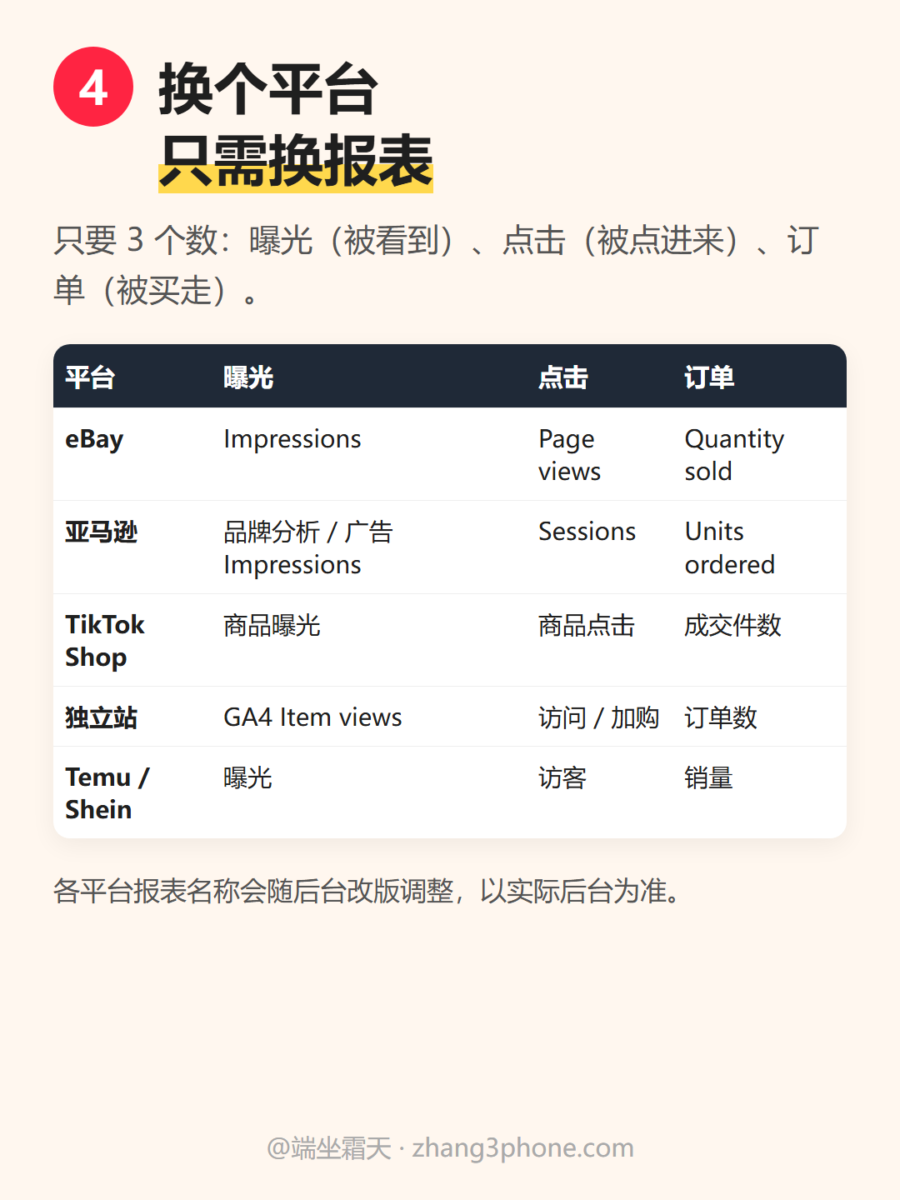Click the '销量' cell
900x1200 pixels.
click(709, 778)
